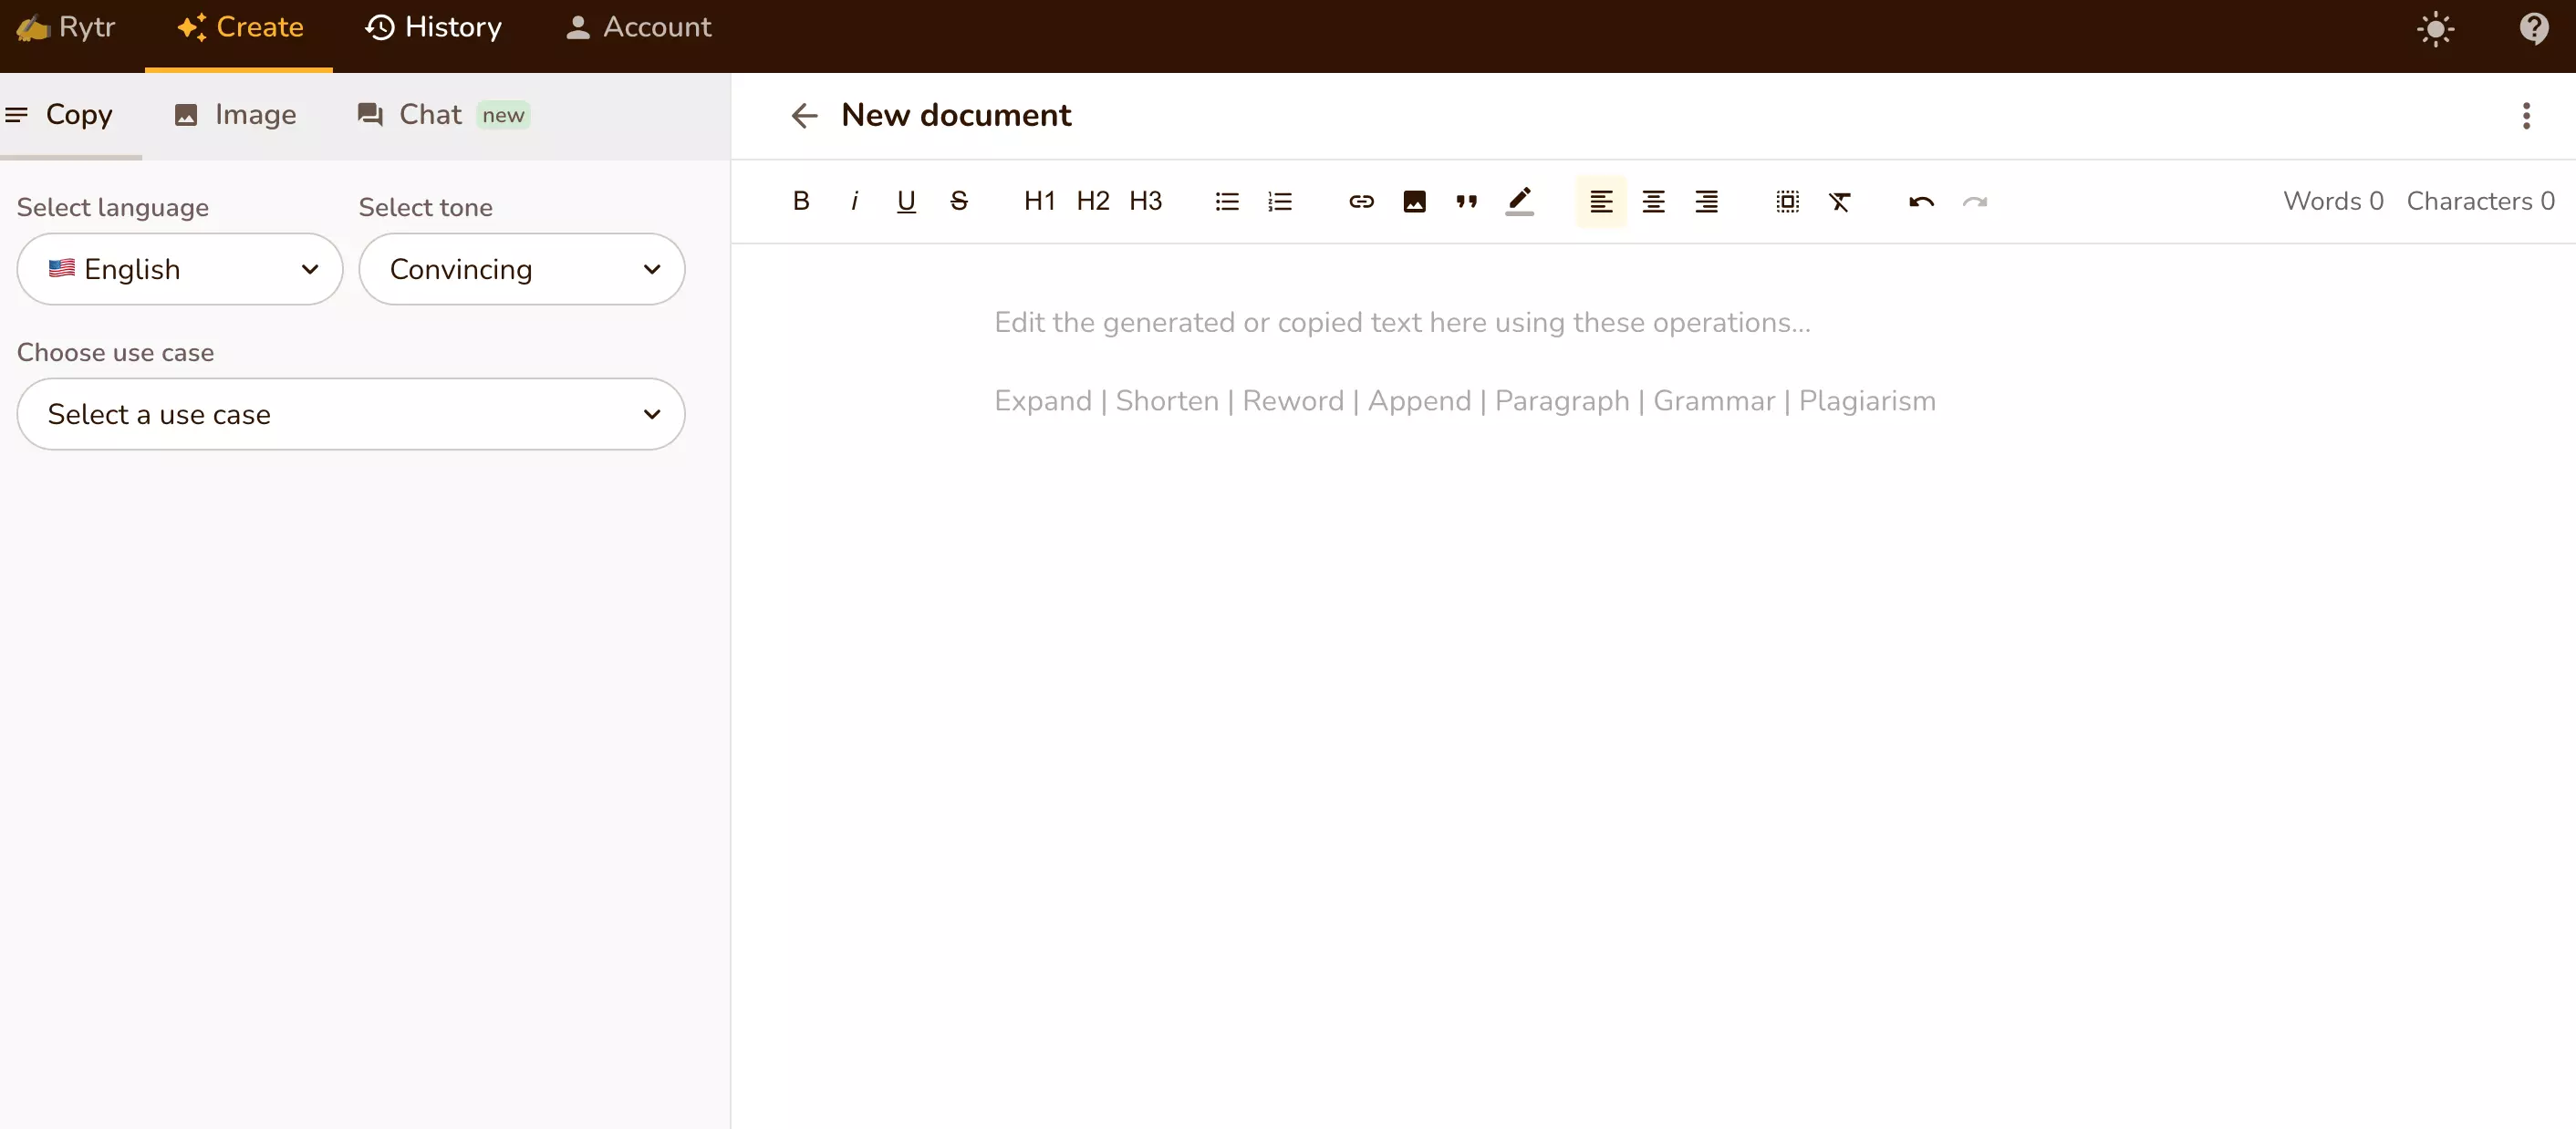Click the History navigation item
2576x1129 pixels.
click(x=435, y=26)
